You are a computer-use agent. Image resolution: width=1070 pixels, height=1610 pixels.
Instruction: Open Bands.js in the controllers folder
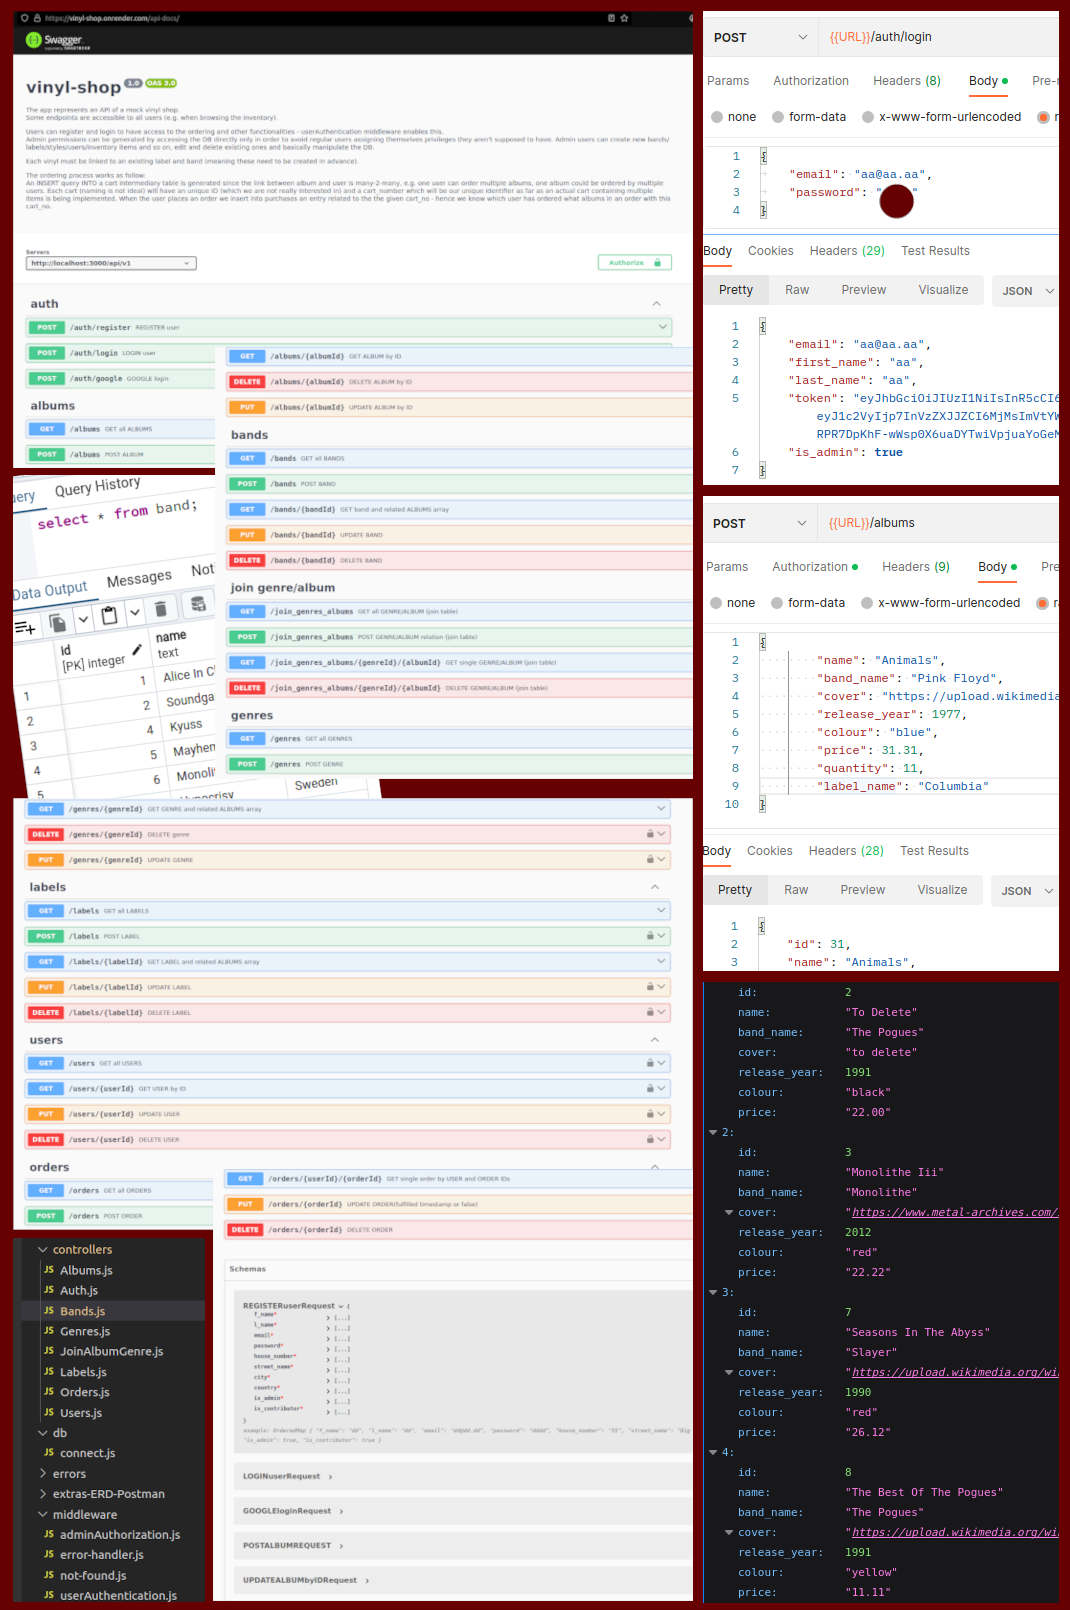(82, 1311)
